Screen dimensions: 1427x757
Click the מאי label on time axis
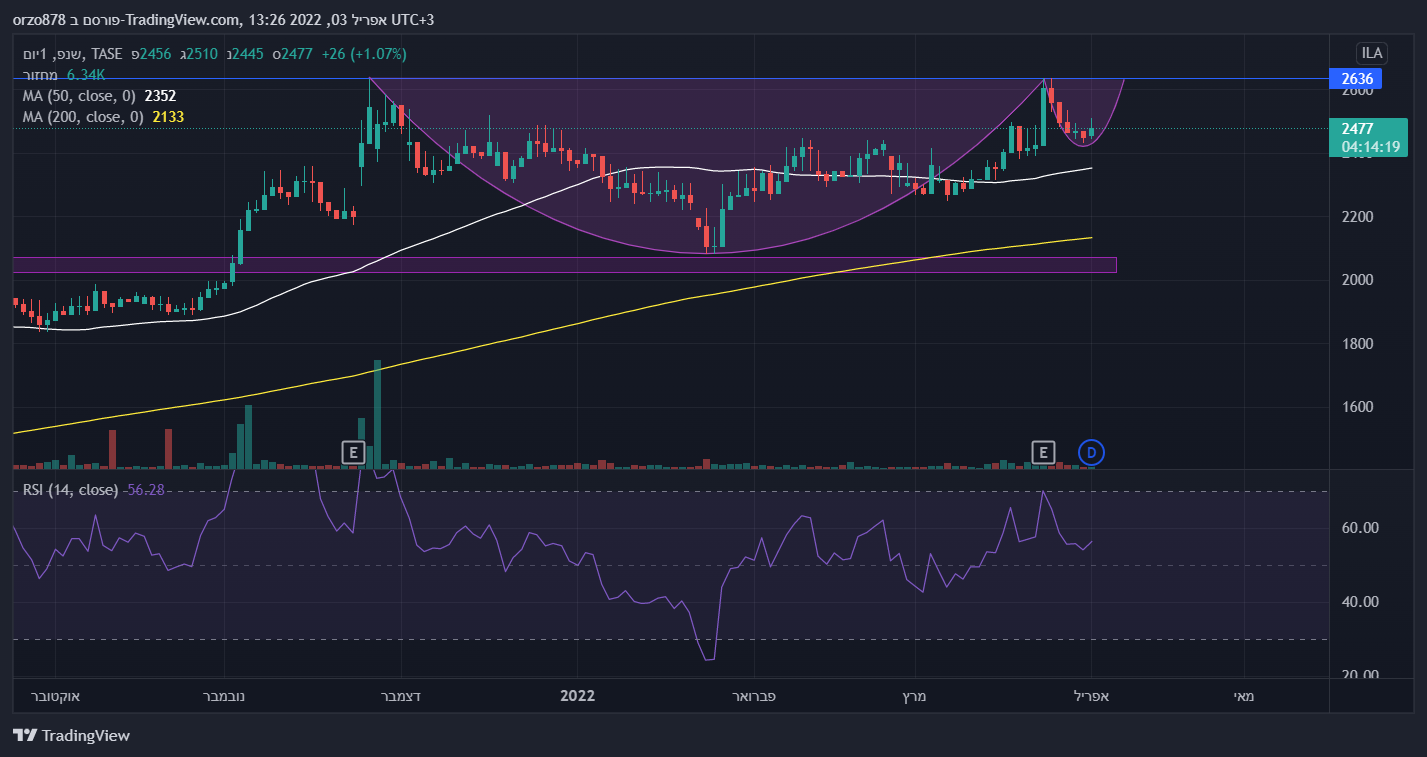(x=1243, y=696)
